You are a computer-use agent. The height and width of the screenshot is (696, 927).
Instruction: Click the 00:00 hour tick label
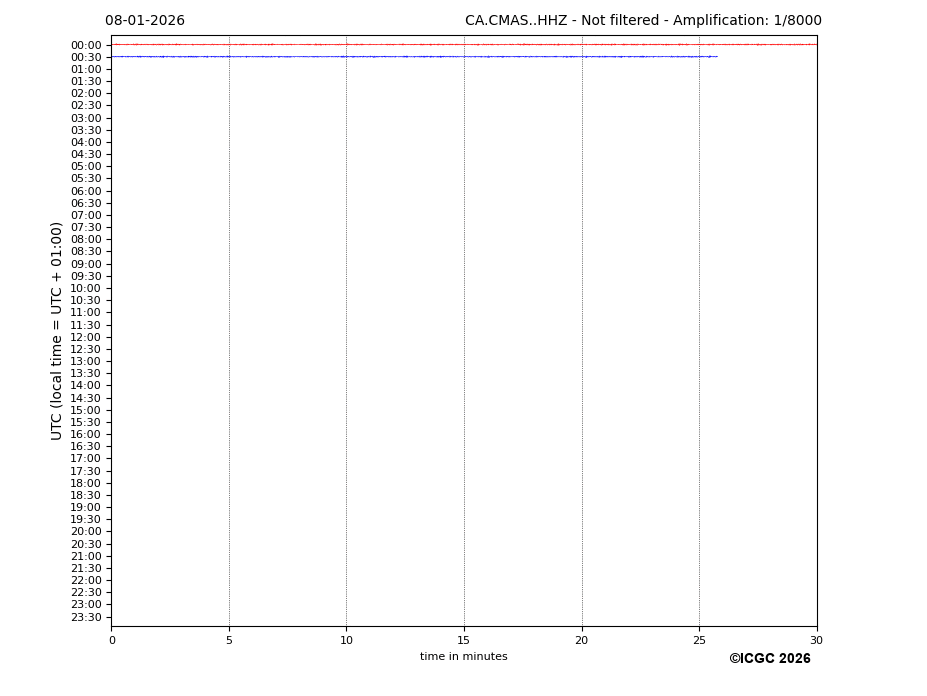tap(85, 45)
